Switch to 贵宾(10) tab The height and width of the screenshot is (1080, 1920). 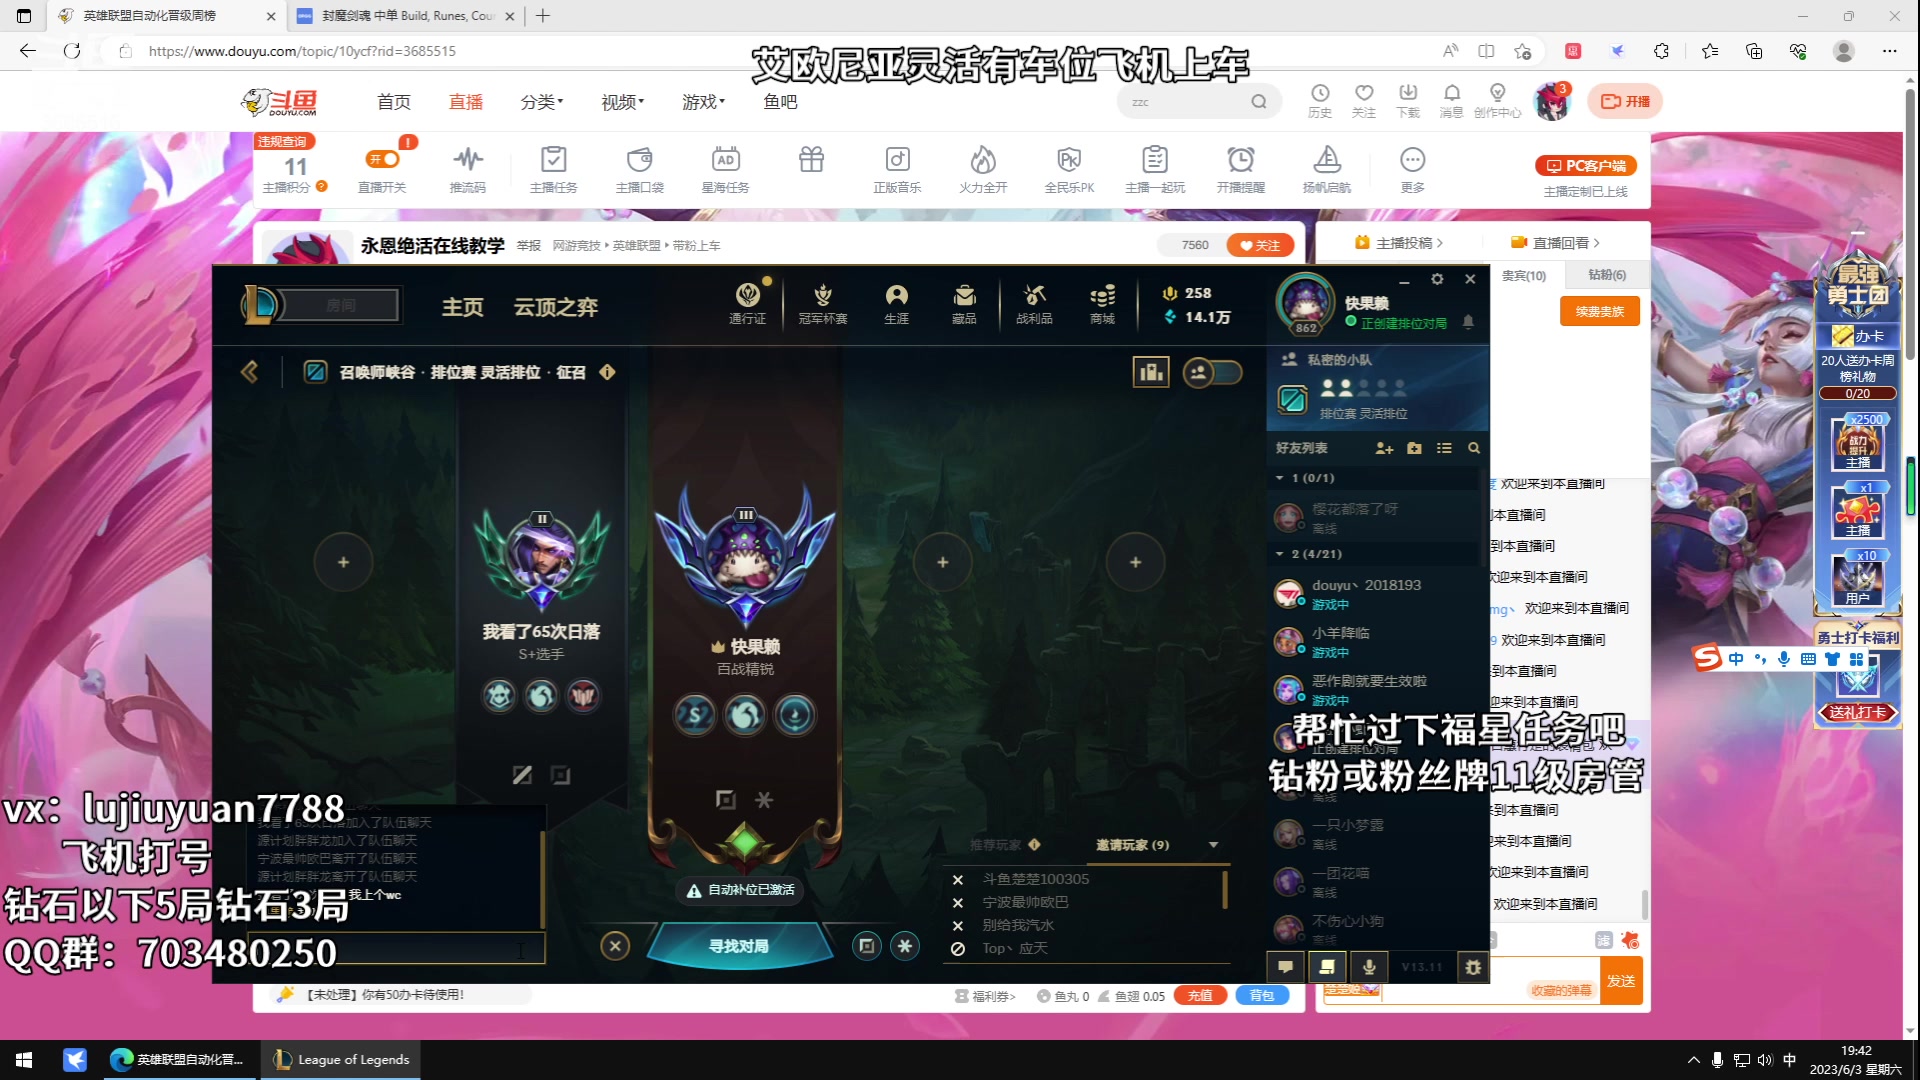pyautogui.click(x=1524, y=276)
